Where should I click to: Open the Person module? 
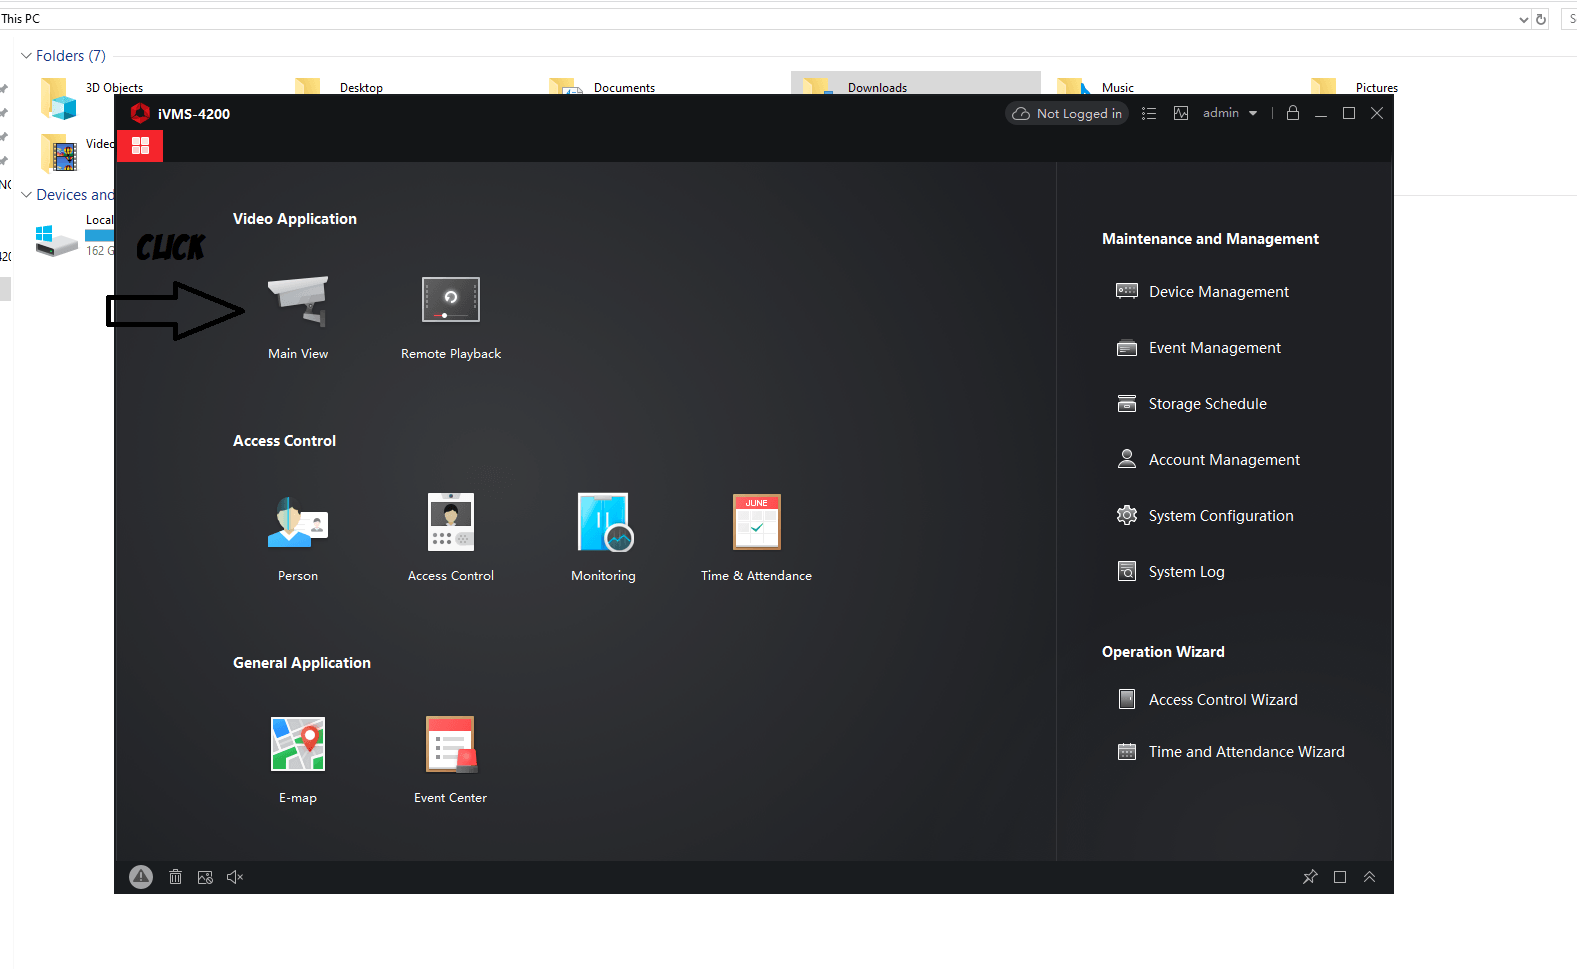coord(298,522)
